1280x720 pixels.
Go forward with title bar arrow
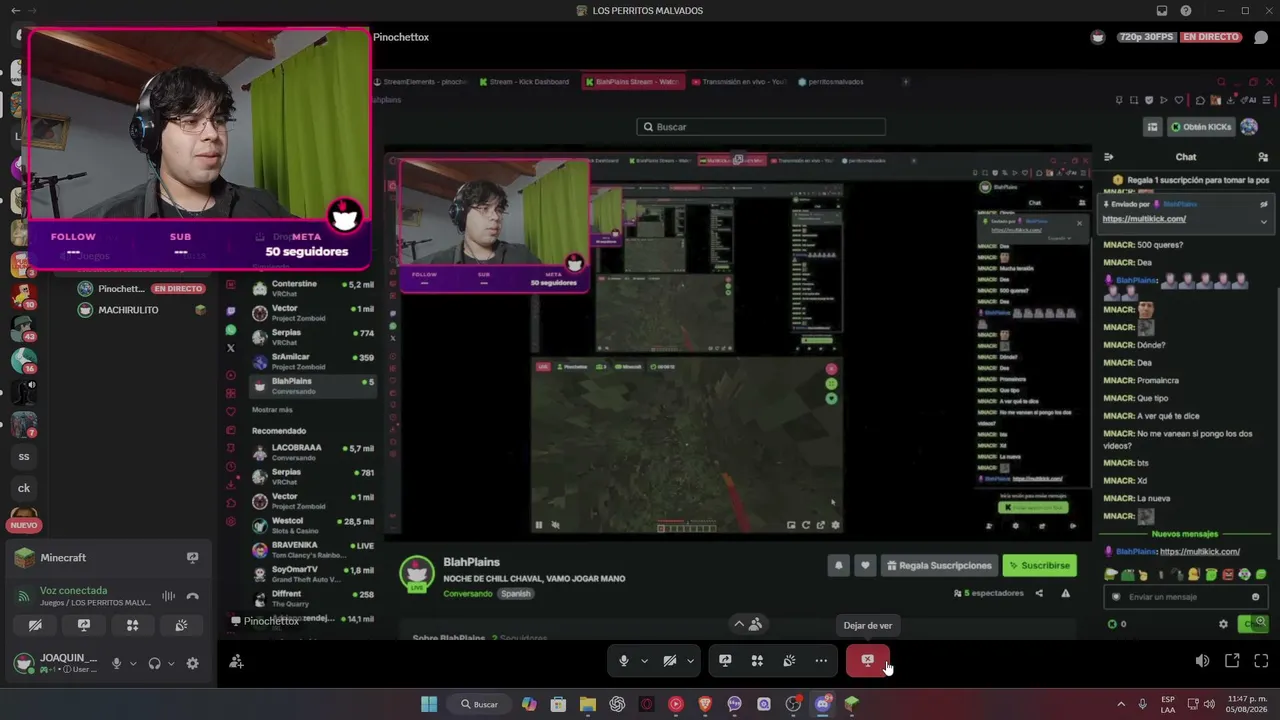click(31, 11)
